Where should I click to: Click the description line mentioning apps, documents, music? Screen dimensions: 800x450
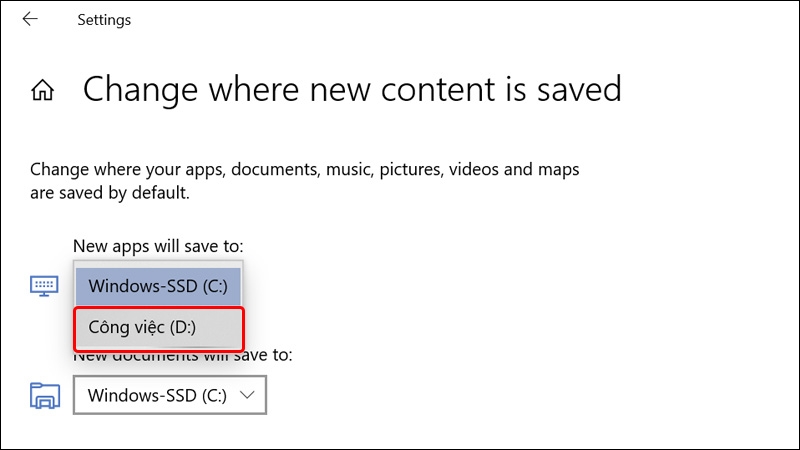click(x=305, y=169)
